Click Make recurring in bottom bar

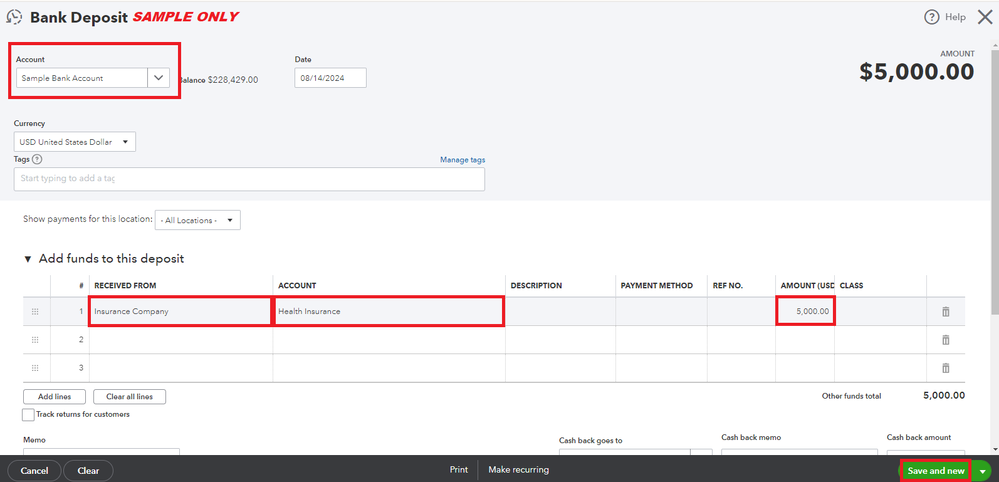click(519, 470)
